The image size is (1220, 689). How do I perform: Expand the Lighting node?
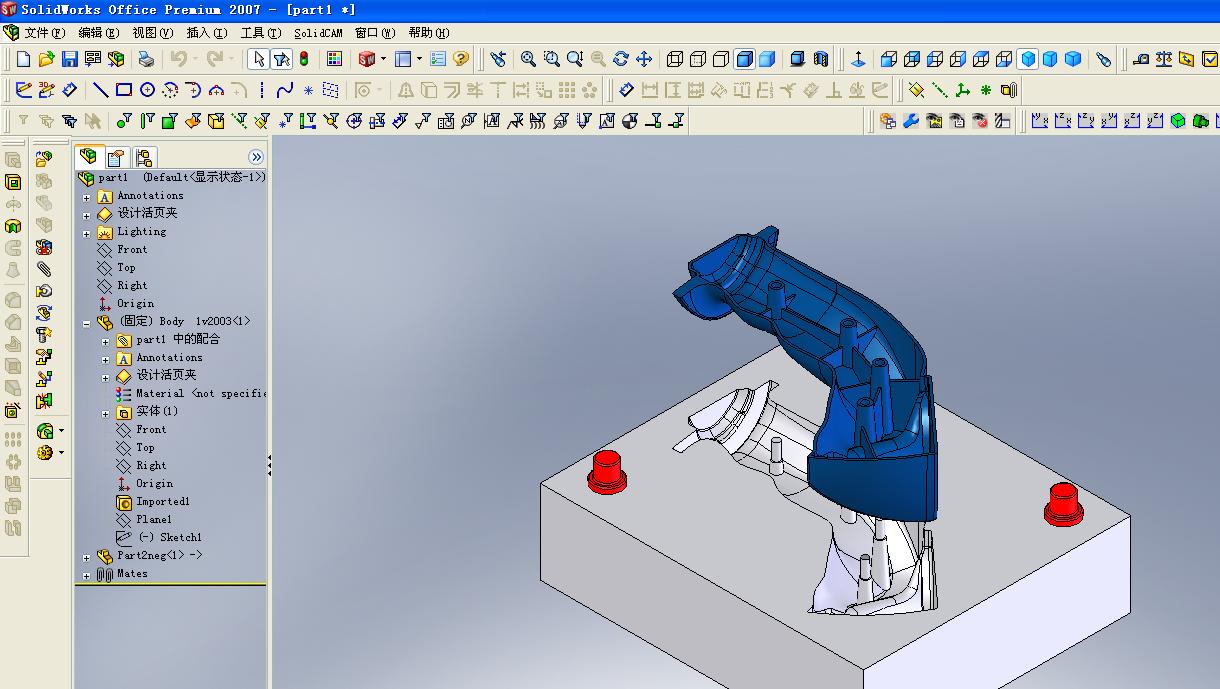(x=87, y=233)
